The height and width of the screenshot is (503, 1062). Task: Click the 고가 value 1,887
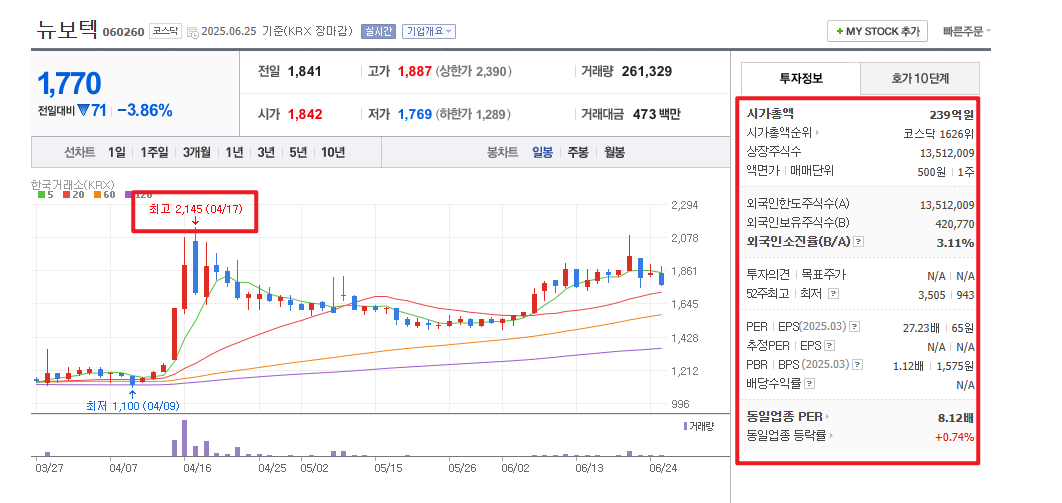(415, 71)
